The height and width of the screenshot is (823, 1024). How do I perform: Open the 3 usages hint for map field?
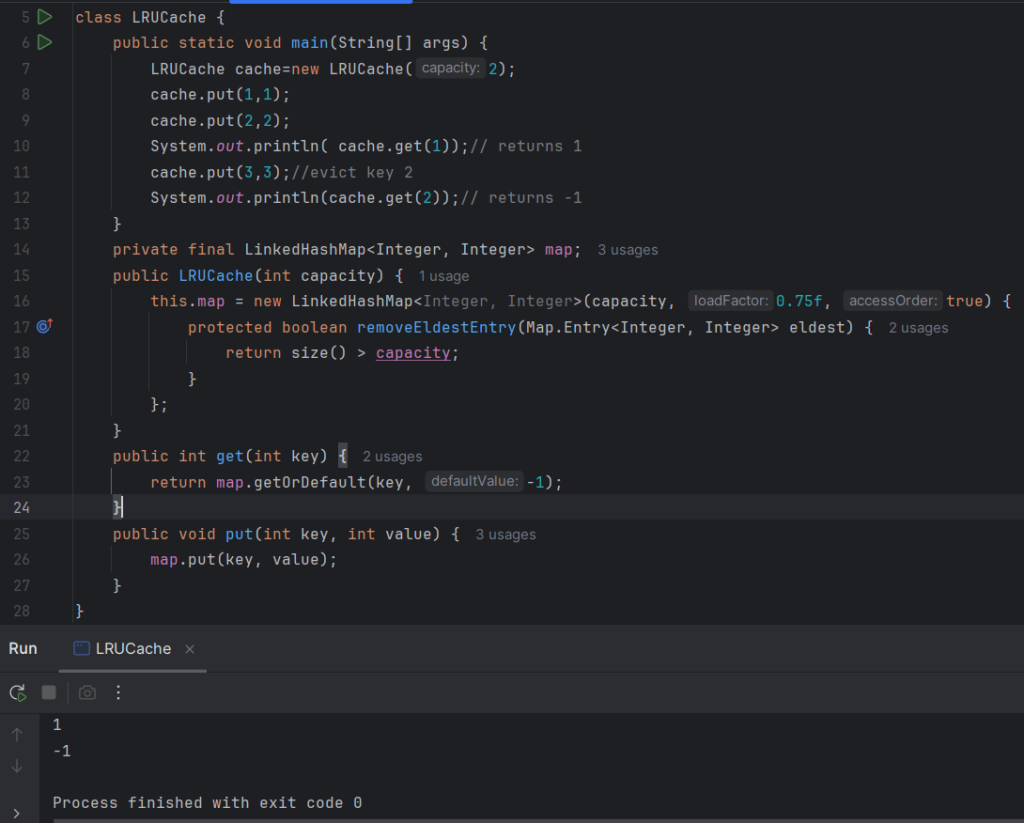[x=627, y=250]
